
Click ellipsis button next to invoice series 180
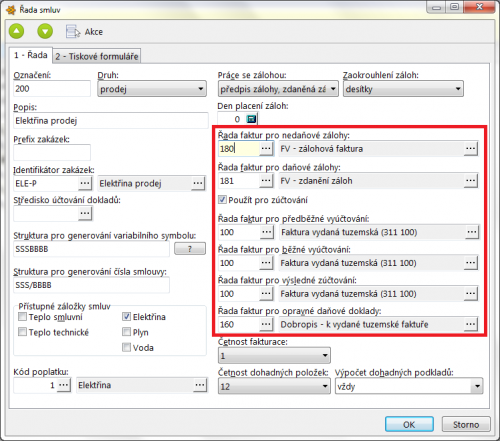(266, 149)
